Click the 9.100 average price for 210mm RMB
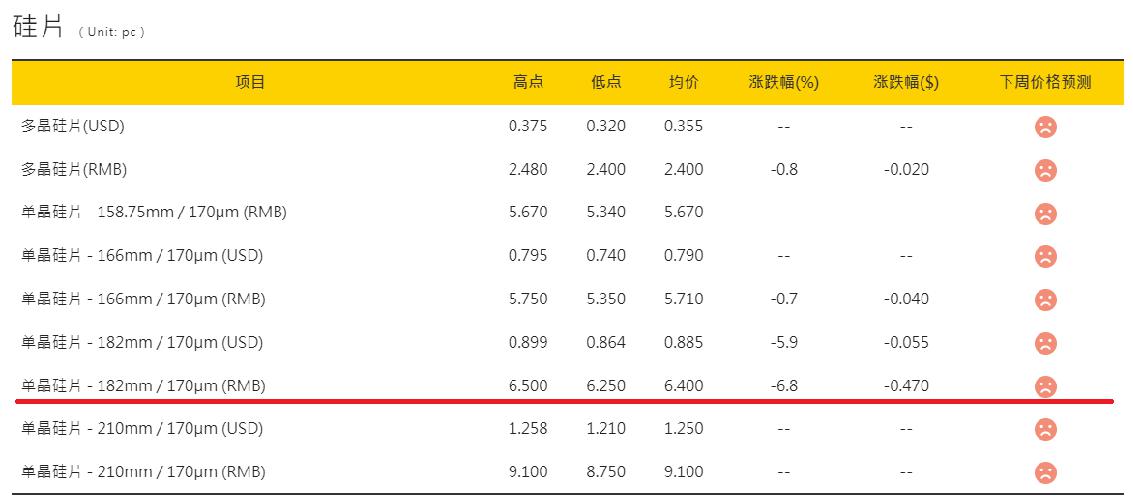 (683, 472)
